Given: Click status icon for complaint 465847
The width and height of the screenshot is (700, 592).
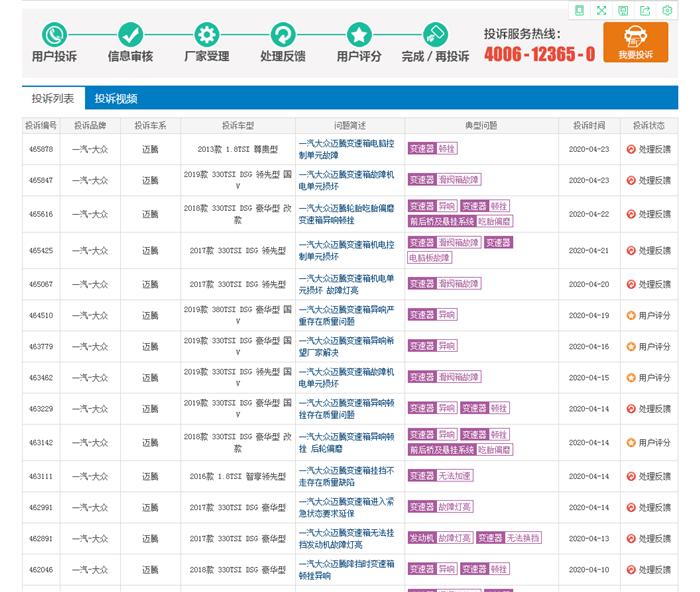Looking at the screenshot, I should click(631, 180).
